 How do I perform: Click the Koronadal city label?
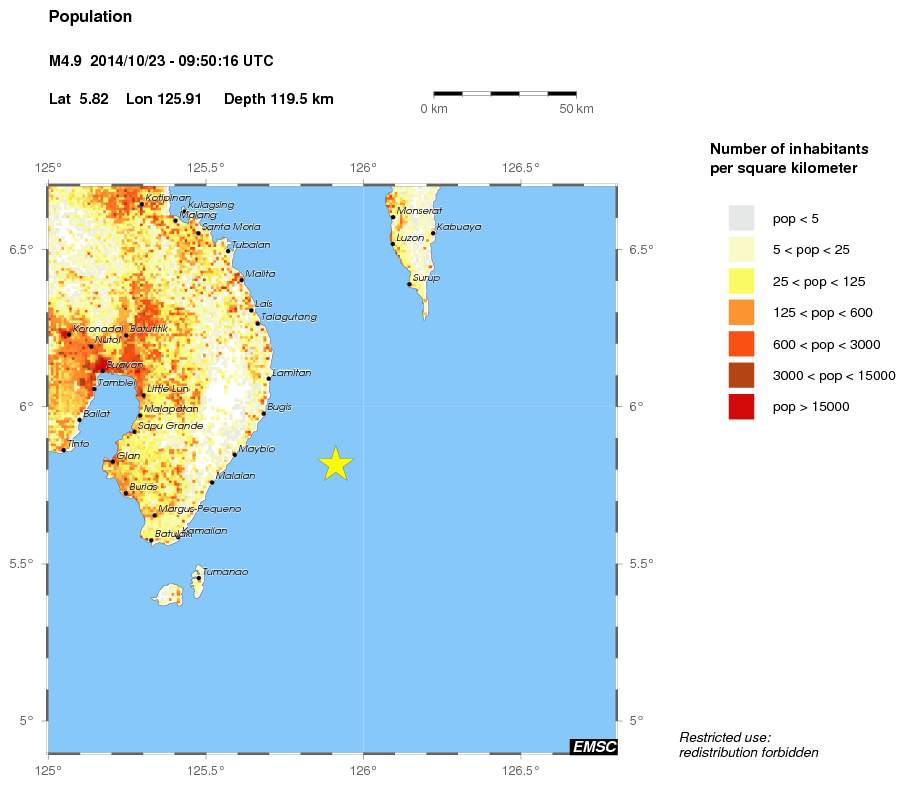click(x=98, y=328)
